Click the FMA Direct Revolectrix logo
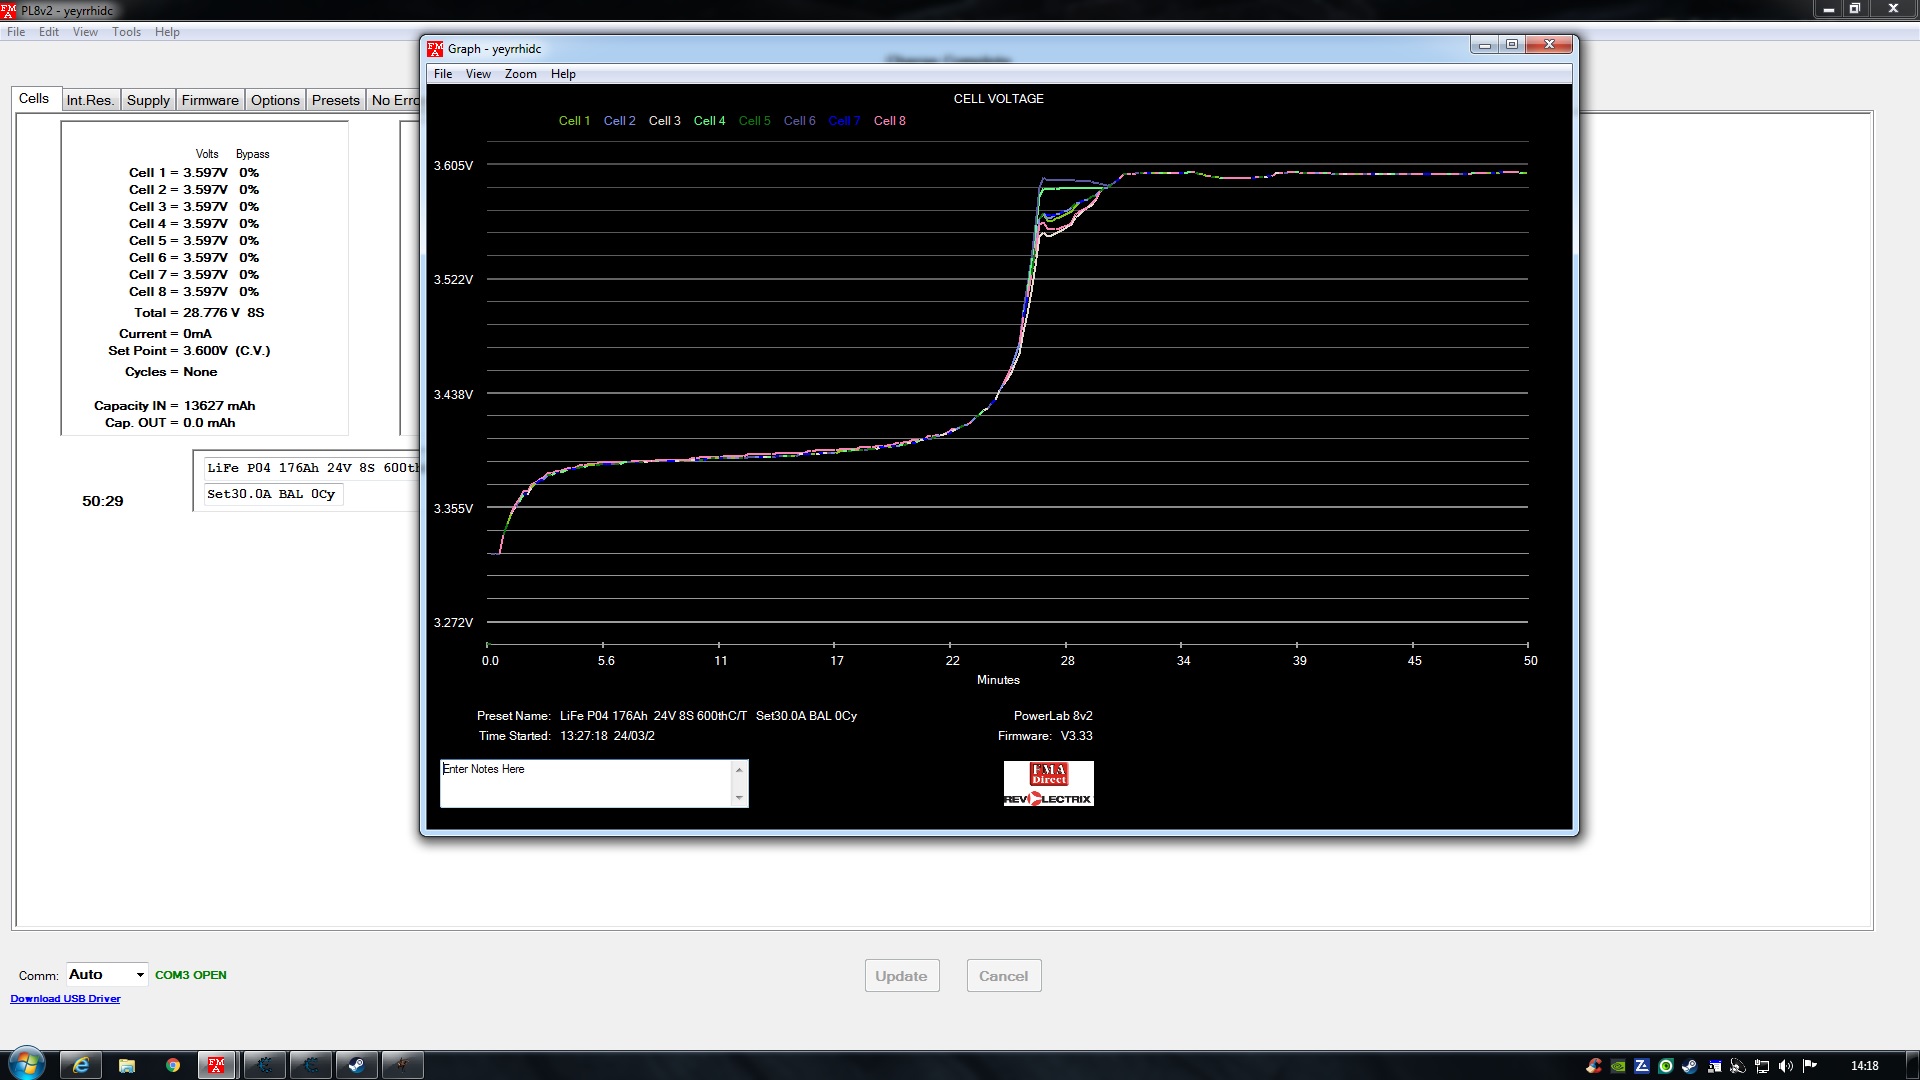 click(1048, 784)
